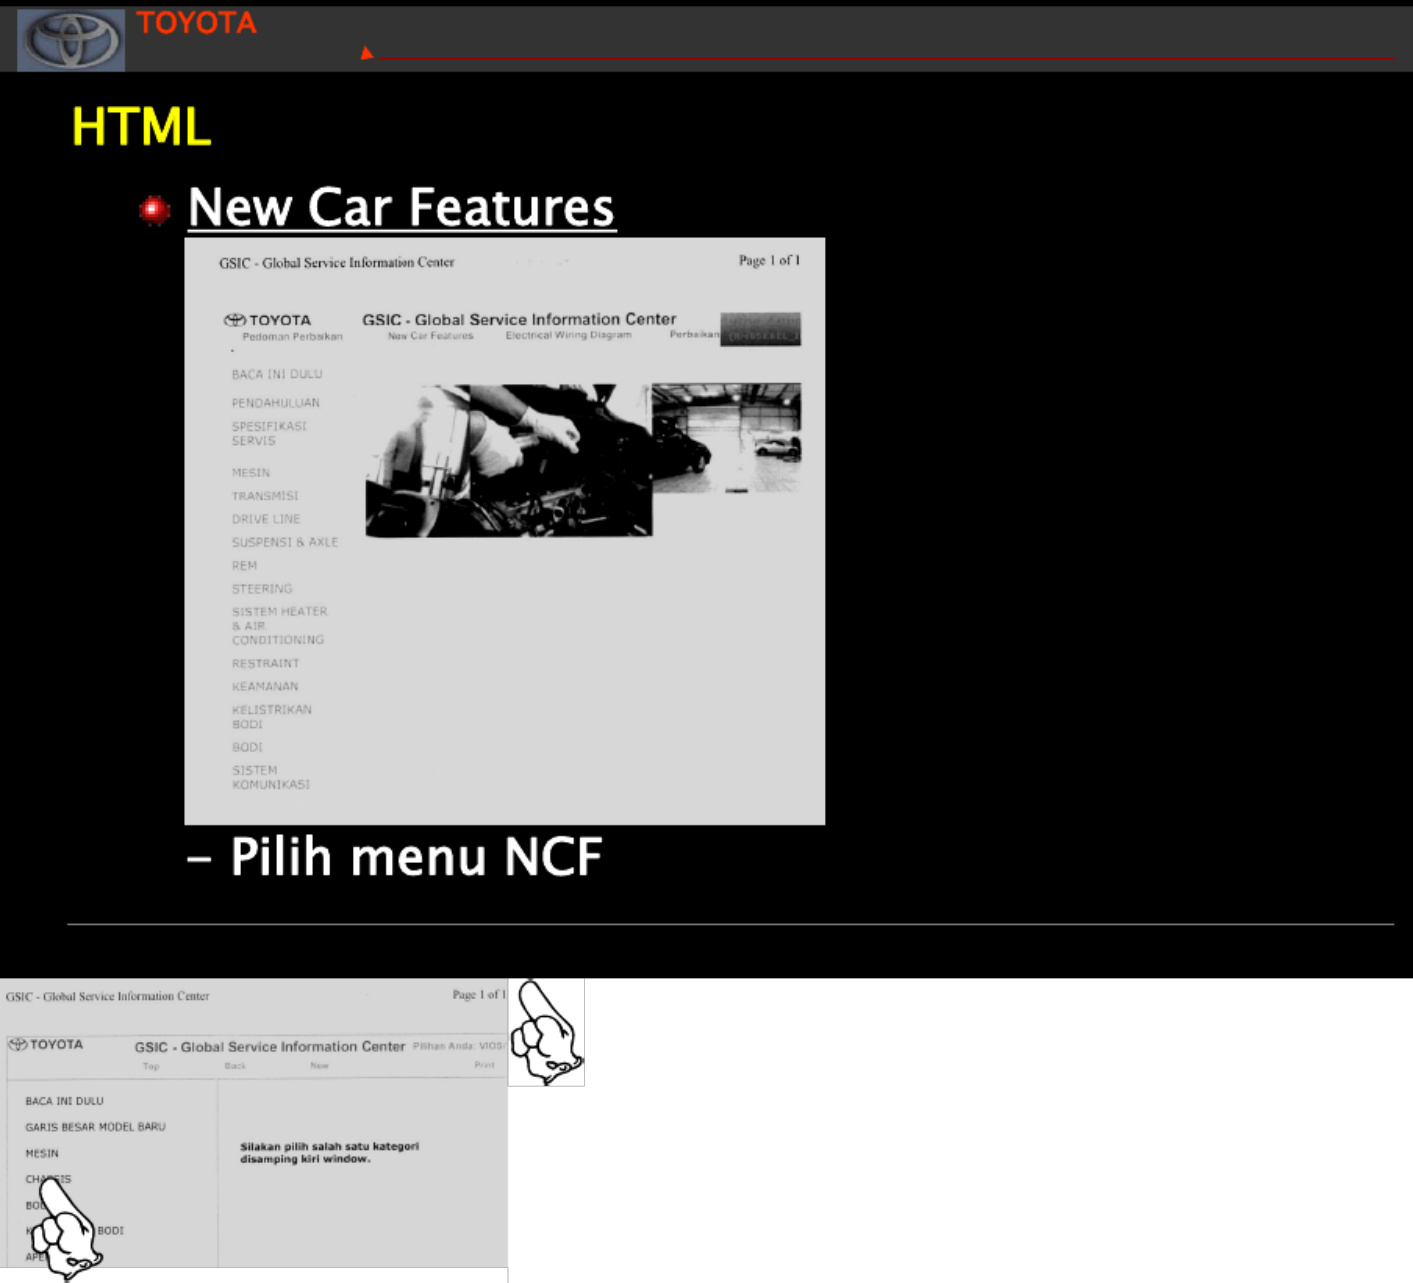
Task: Select BODI below KELISTRIKAN BODI
Action: pyautogui.click(x=247, y=747)
